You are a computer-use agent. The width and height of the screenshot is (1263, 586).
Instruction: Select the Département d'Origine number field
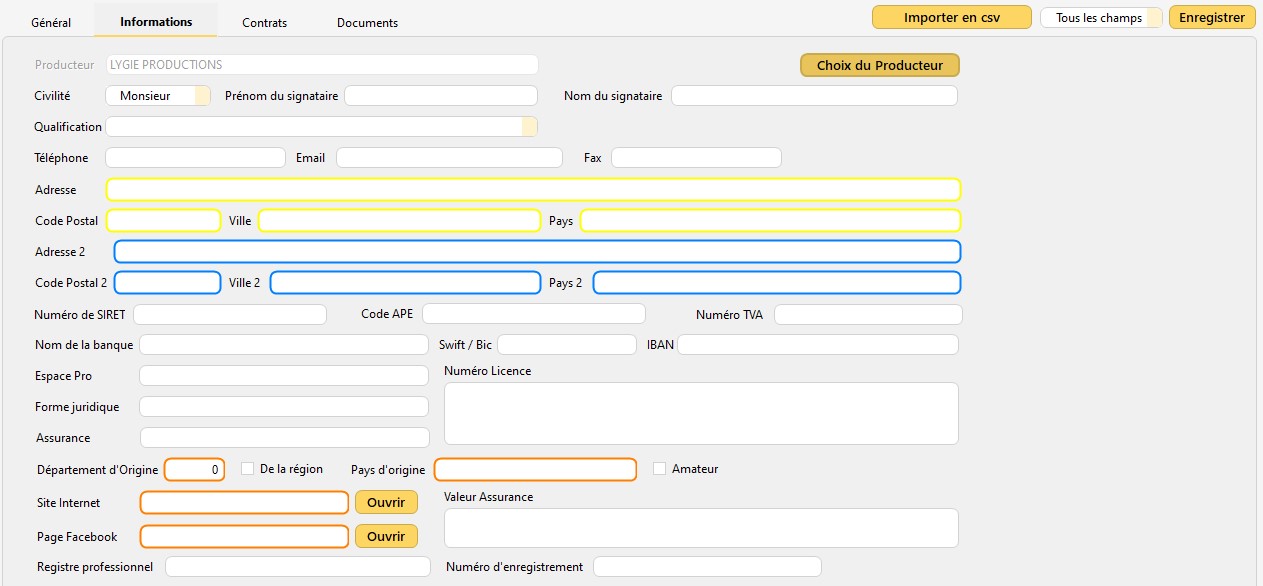click(x=194, y=469)
